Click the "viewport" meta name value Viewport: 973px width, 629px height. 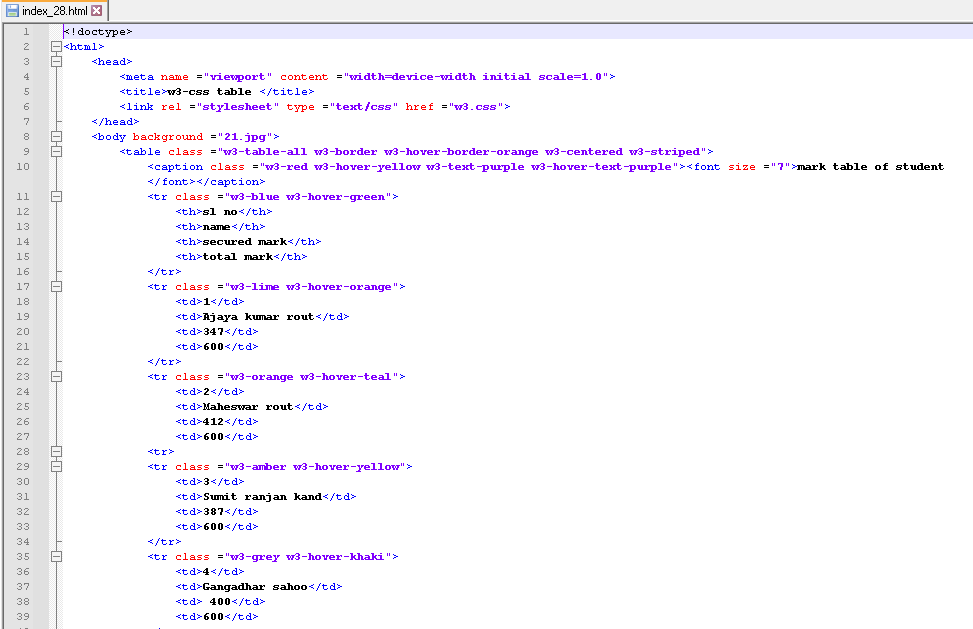pyautogui.click(x=237, y=77)
